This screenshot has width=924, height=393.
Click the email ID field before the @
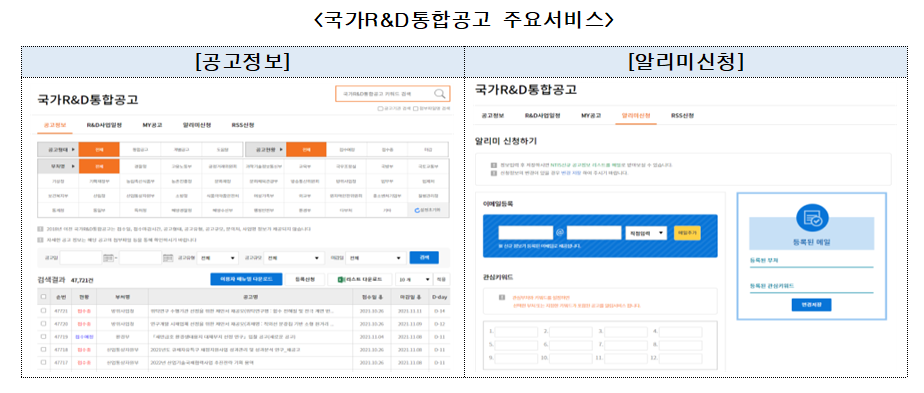coord(526,233)
